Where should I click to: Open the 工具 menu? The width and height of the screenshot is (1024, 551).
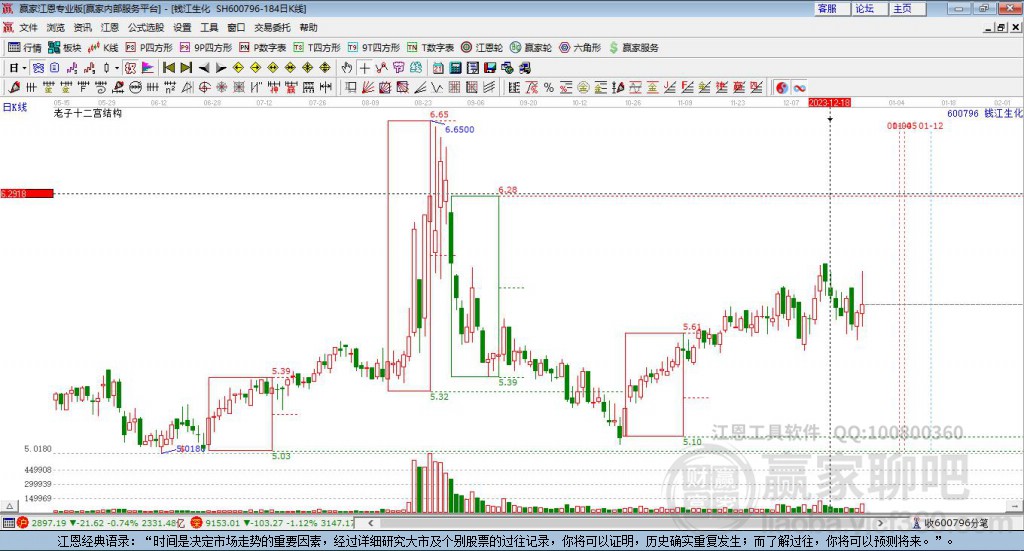[209, 27]
